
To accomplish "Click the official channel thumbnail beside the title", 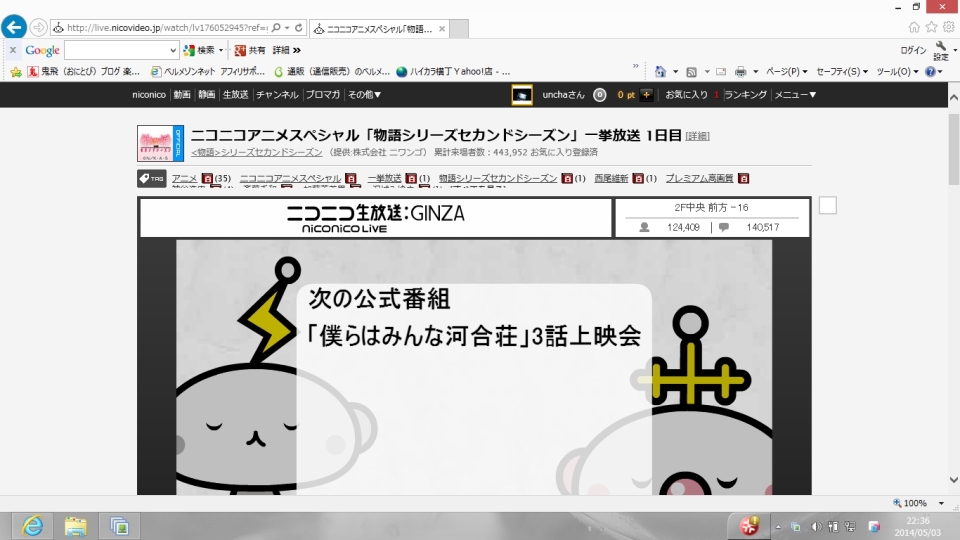I will pyautogui.click(x=160, y=143).
